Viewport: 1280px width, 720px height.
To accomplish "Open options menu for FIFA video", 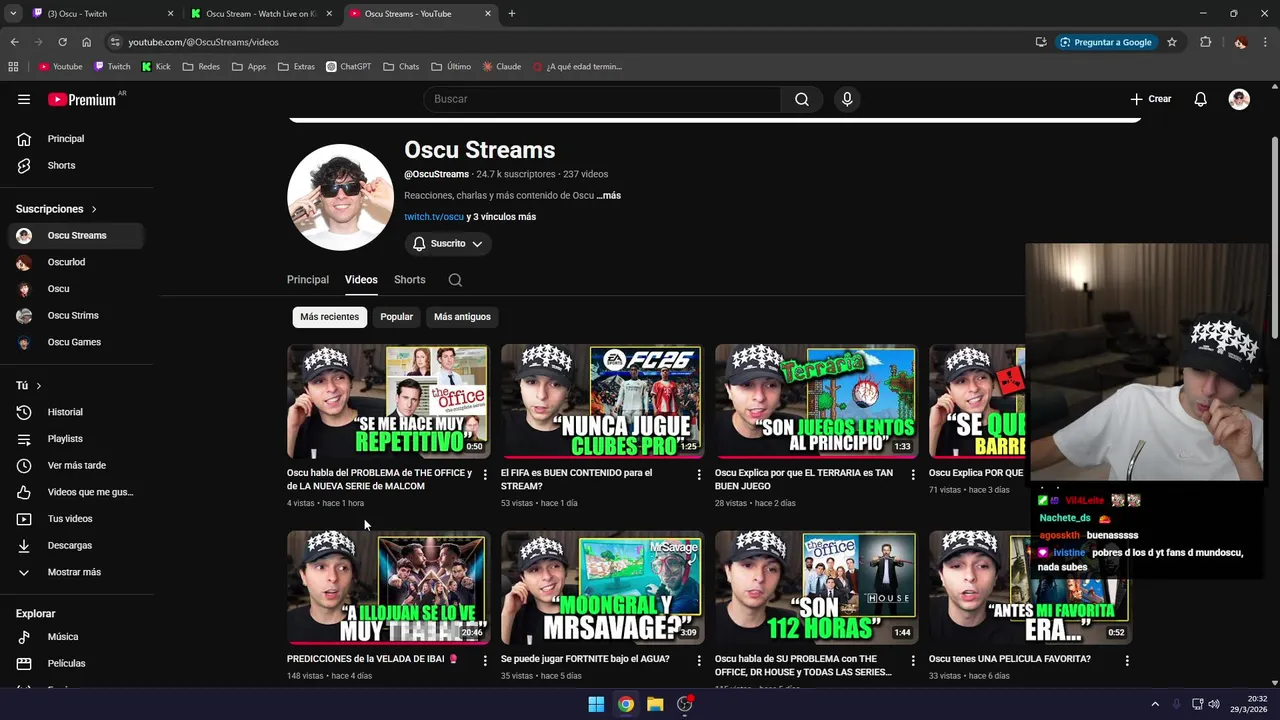I will click(699, 474).
